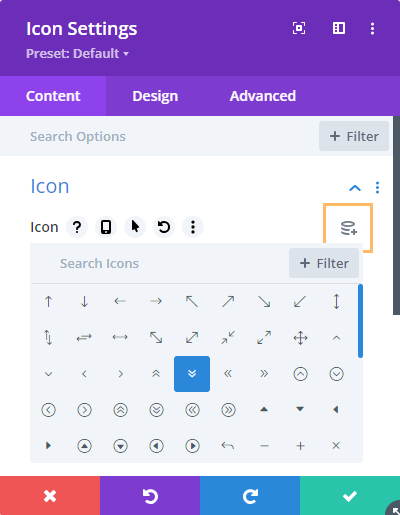Select the highlighted double chevron down icon
Viewport: 400px width, 515px height.
pos(192,374)
